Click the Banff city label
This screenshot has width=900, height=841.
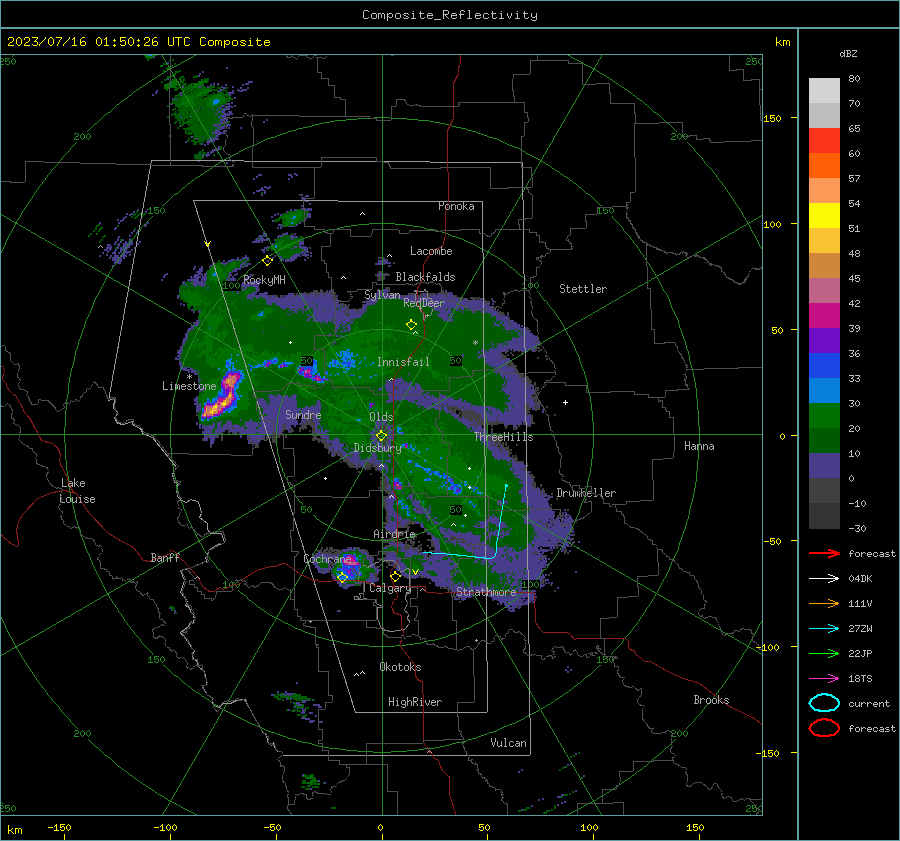(165, 558)
